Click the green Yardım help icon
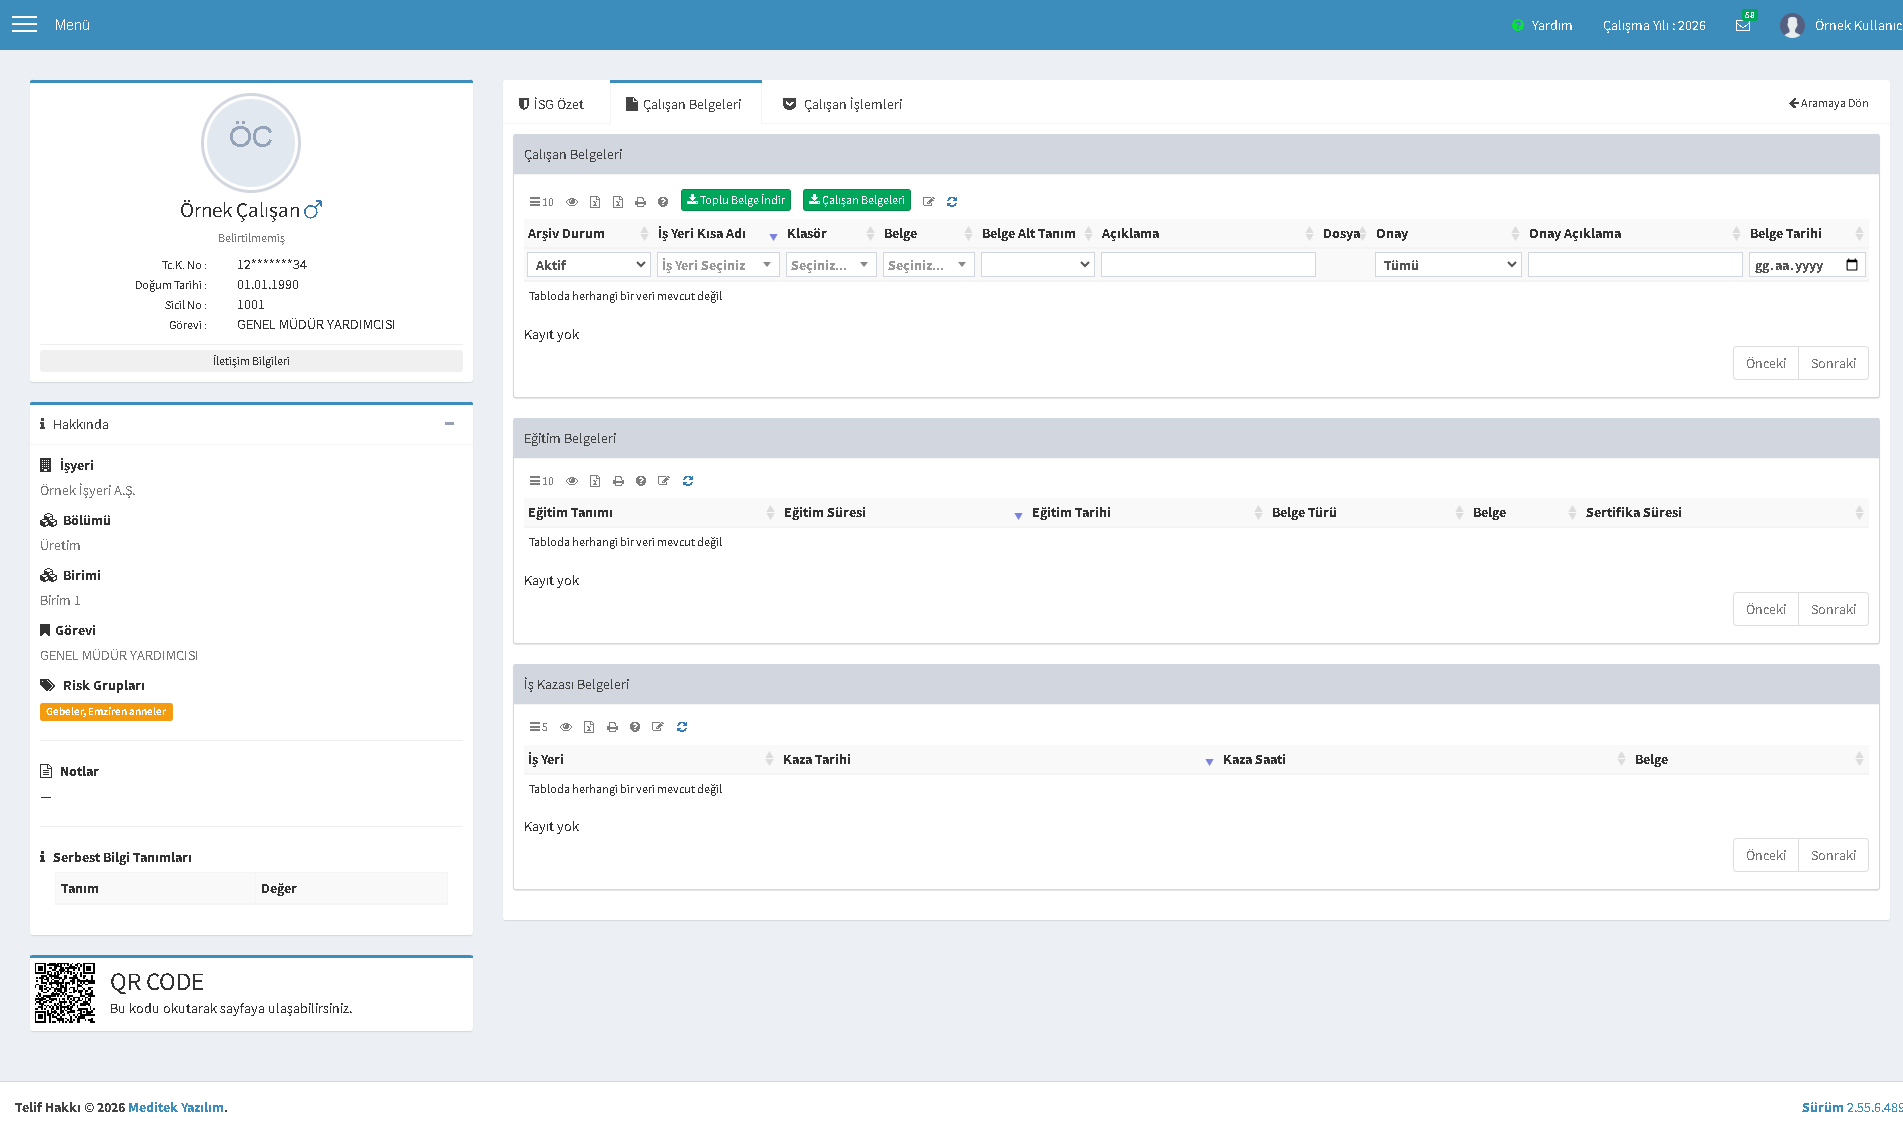This screenshot has width=1903, height=1132. 1517,25
